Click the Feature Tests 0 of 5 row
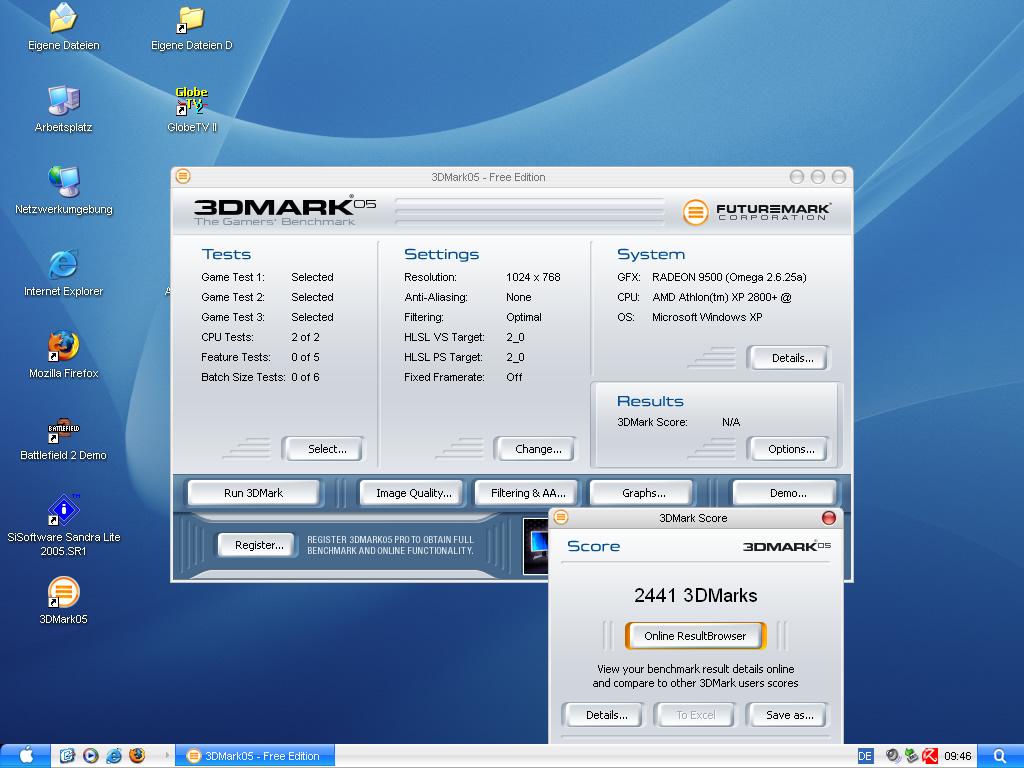Viewport: 1024px width, 768px height. click(x=261, y=357)
